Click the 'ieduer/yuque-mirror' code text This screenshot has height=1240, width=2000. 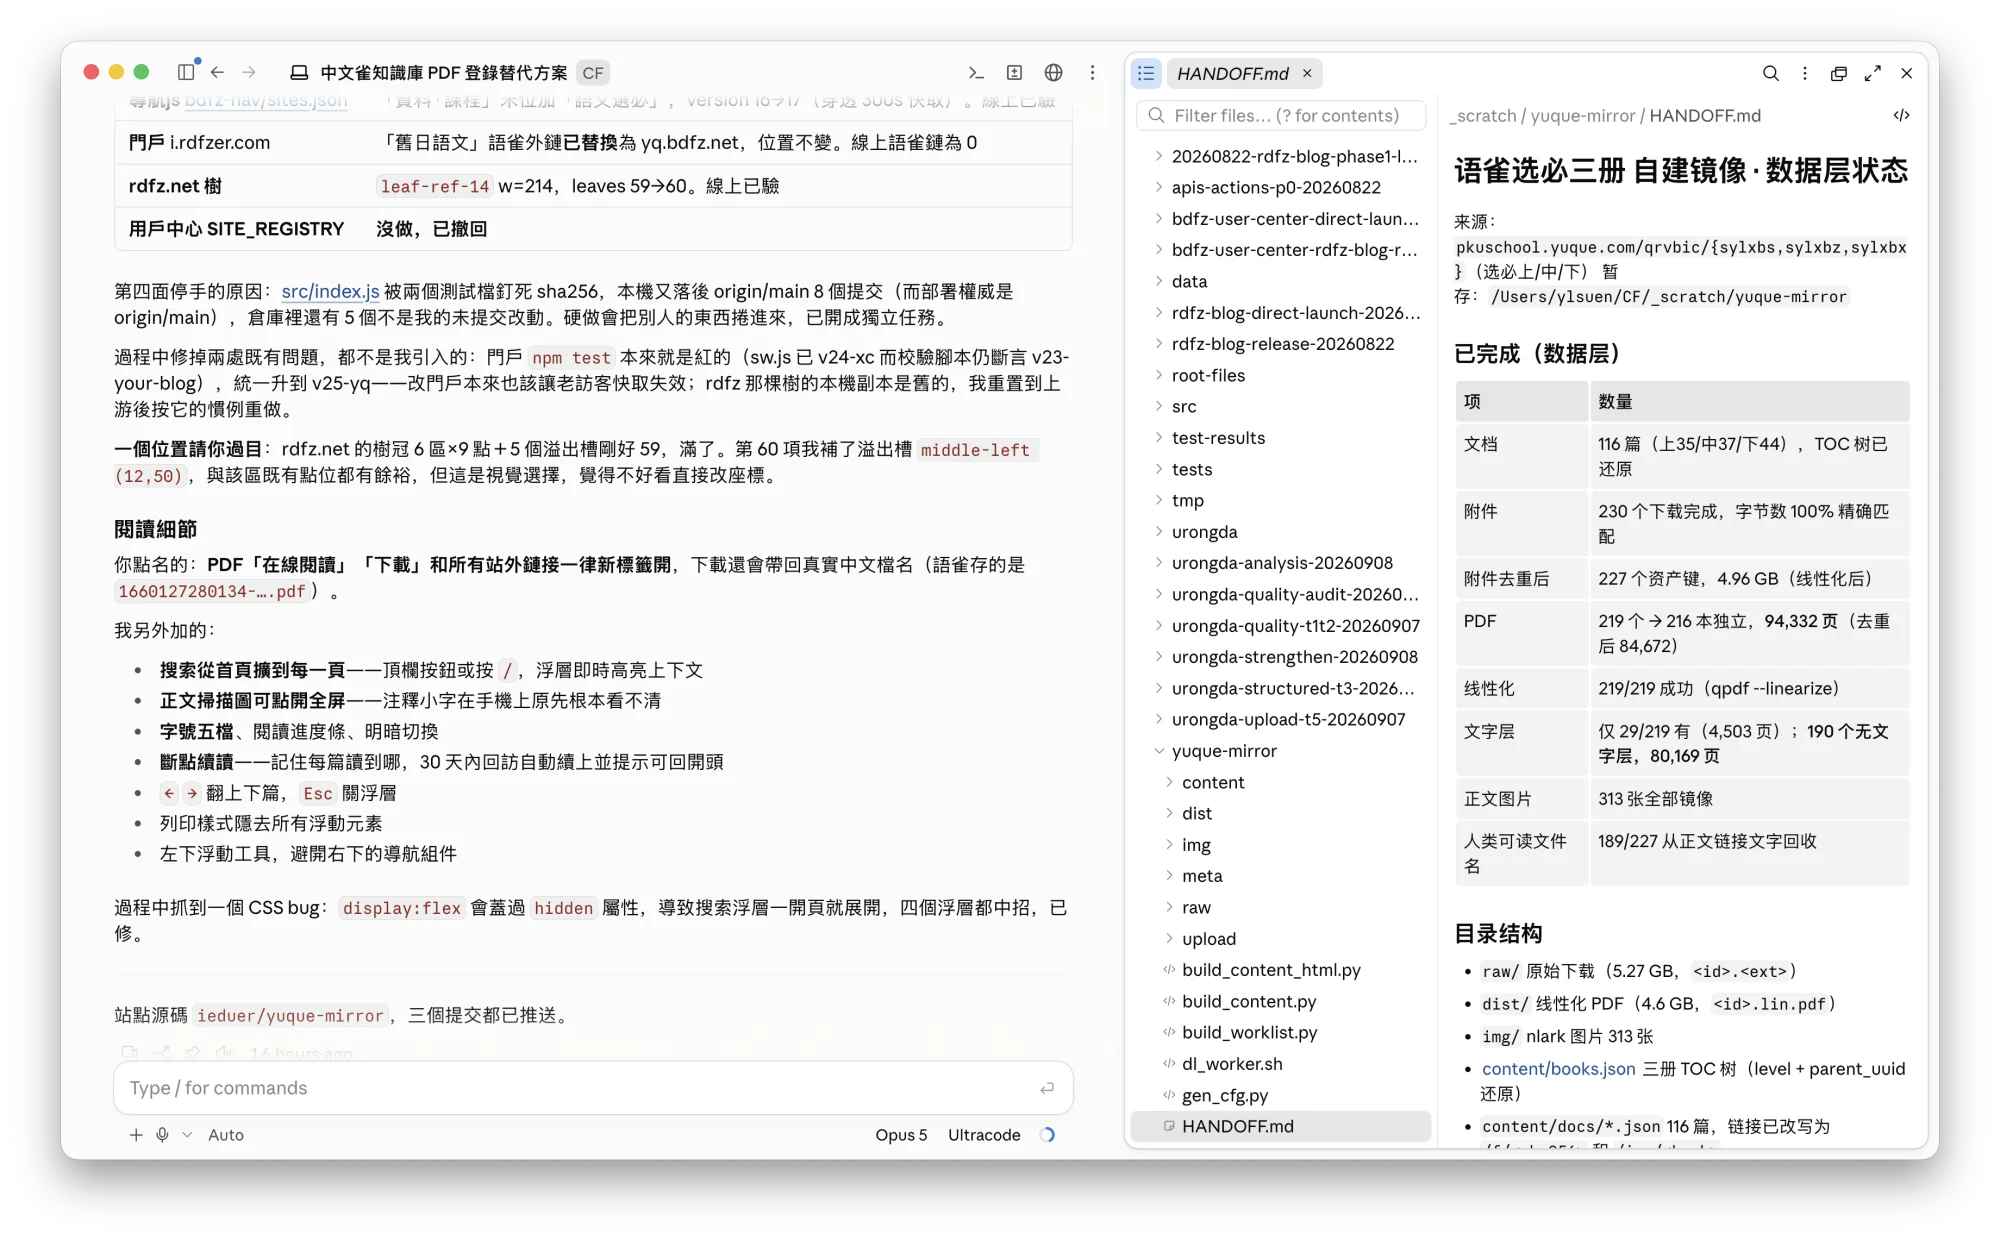[x=290, y=1016]
